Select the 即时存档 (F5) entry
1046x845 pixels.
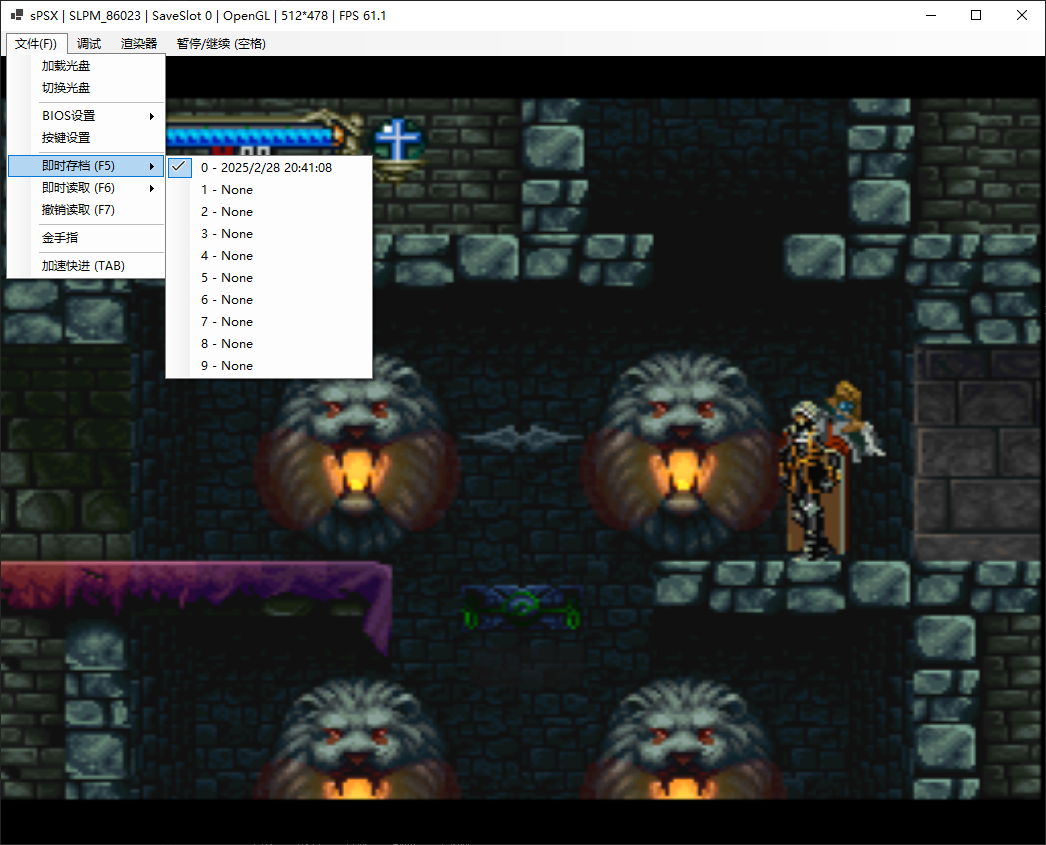[x=86, y=165]
